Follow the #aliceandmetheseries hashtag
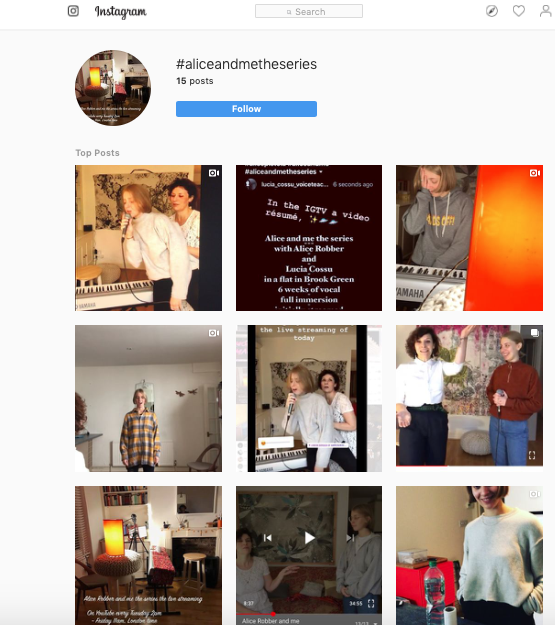Viewport: 555px width, 625px height. click(x=246, y=109)
